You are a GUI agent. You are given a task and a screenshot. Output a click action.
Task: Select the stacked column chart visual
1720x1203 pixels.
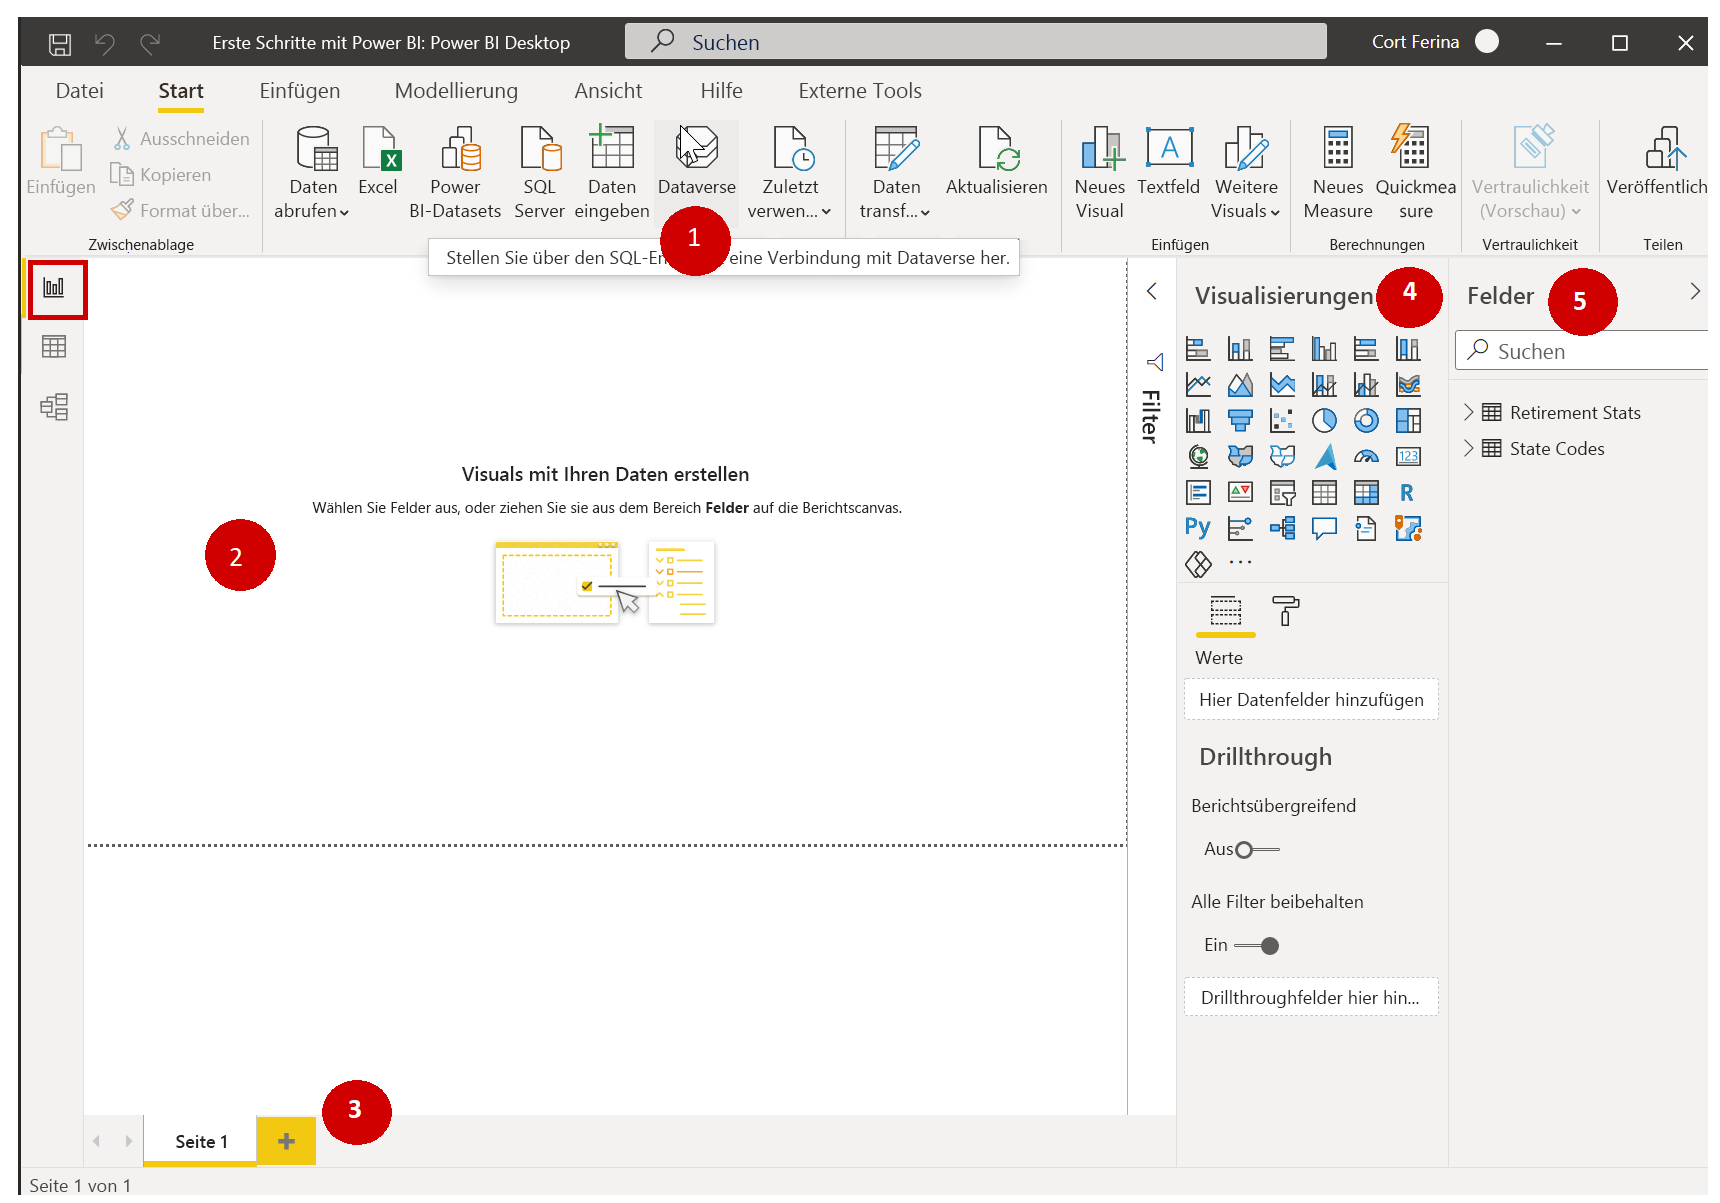point(1240,349)
